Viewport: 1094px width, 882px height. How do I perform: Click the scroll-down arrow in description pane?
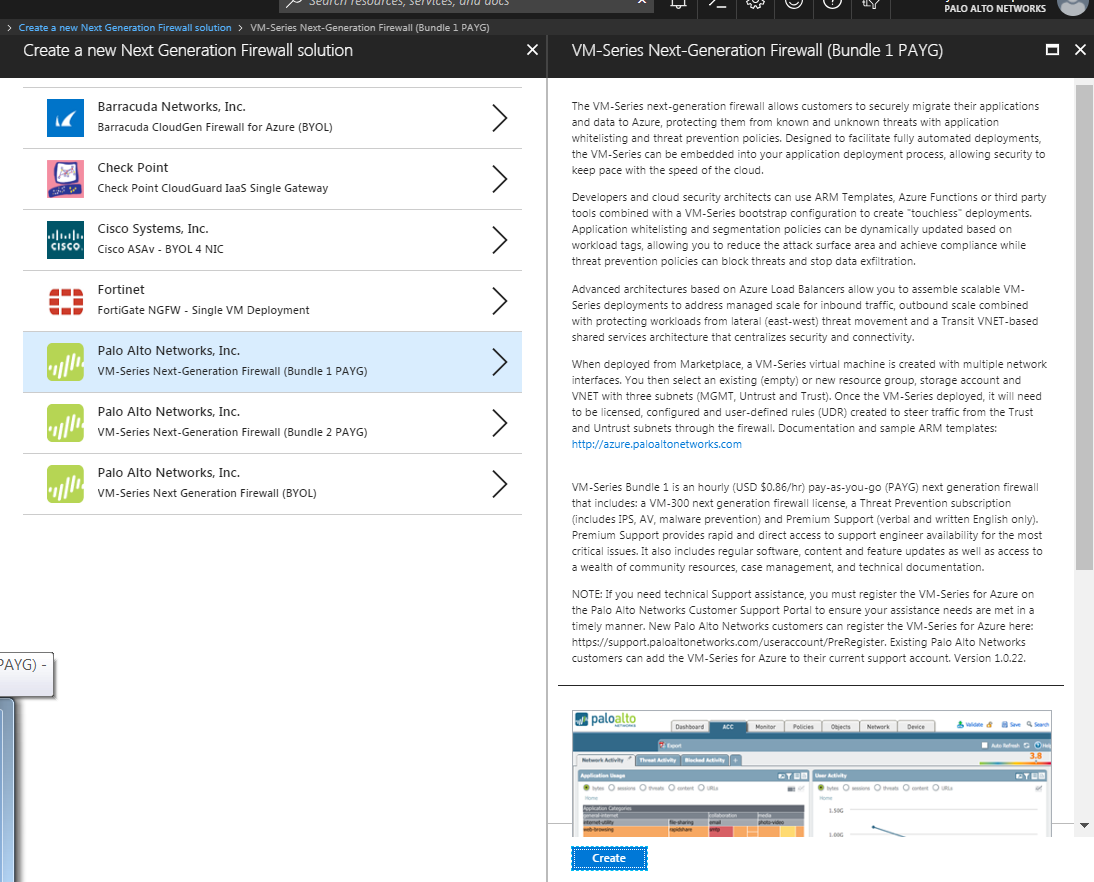(1084, 825)
